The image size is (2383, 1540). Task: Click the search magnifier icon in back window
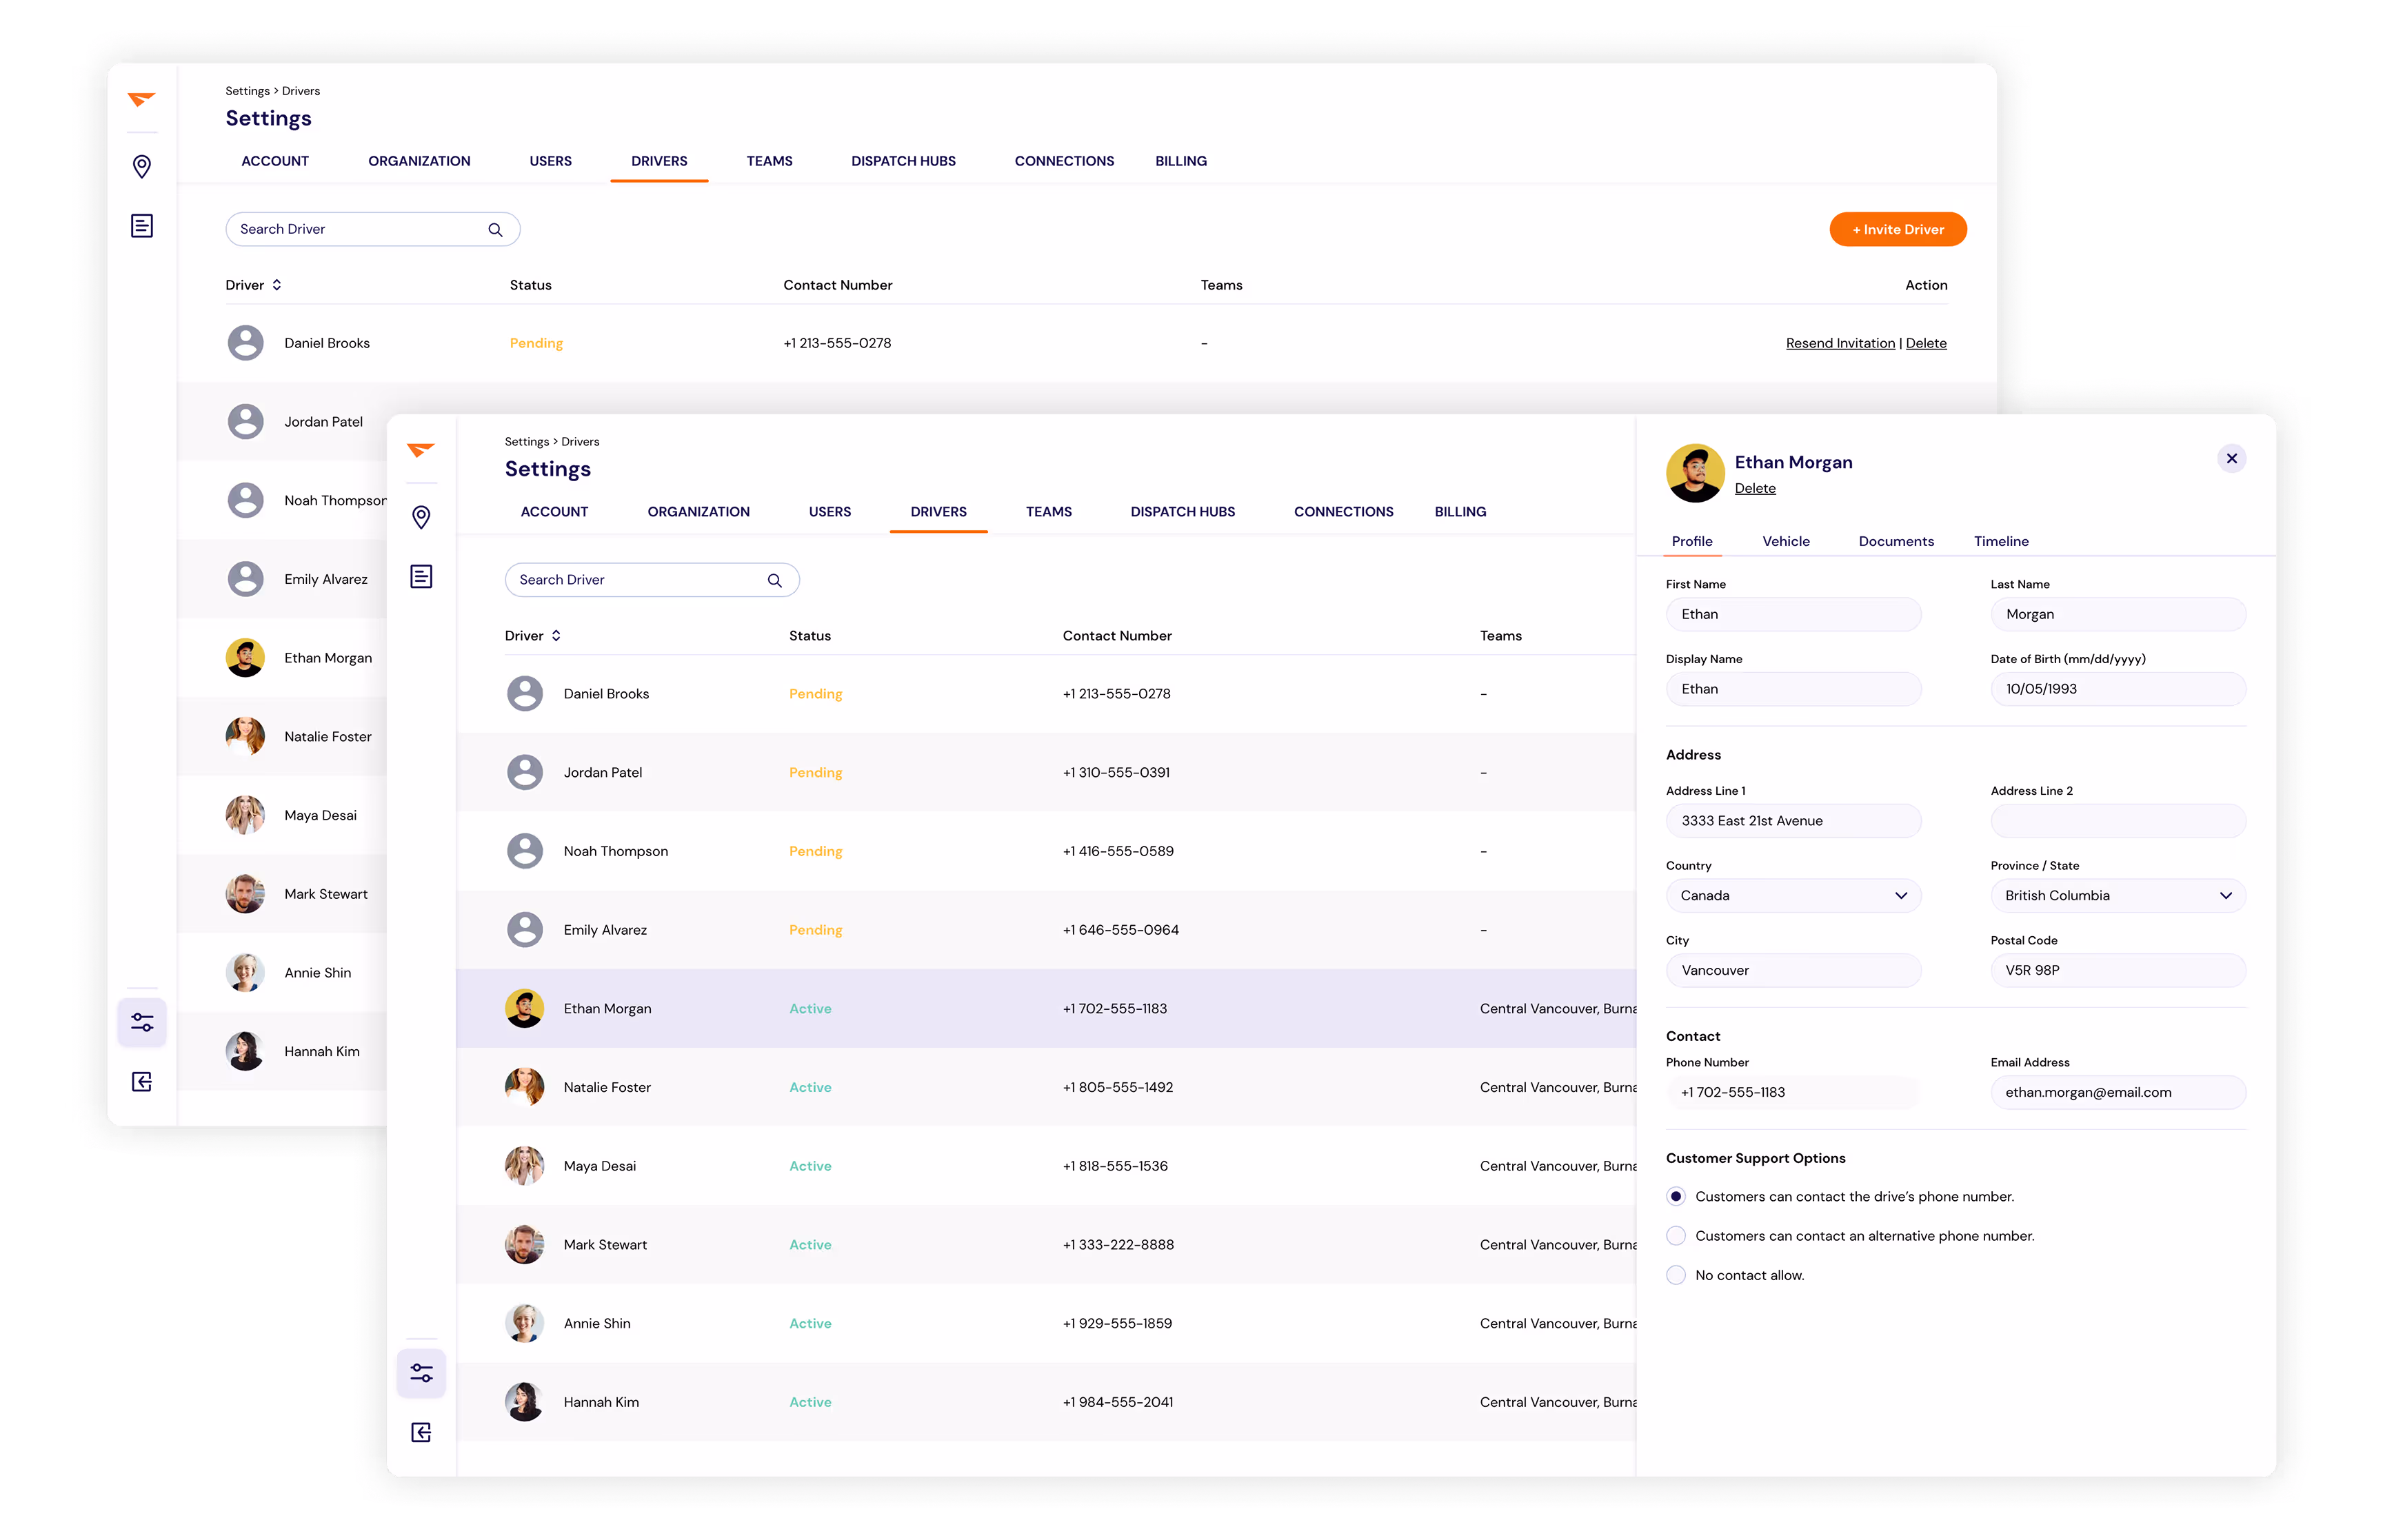click(495, 229)
